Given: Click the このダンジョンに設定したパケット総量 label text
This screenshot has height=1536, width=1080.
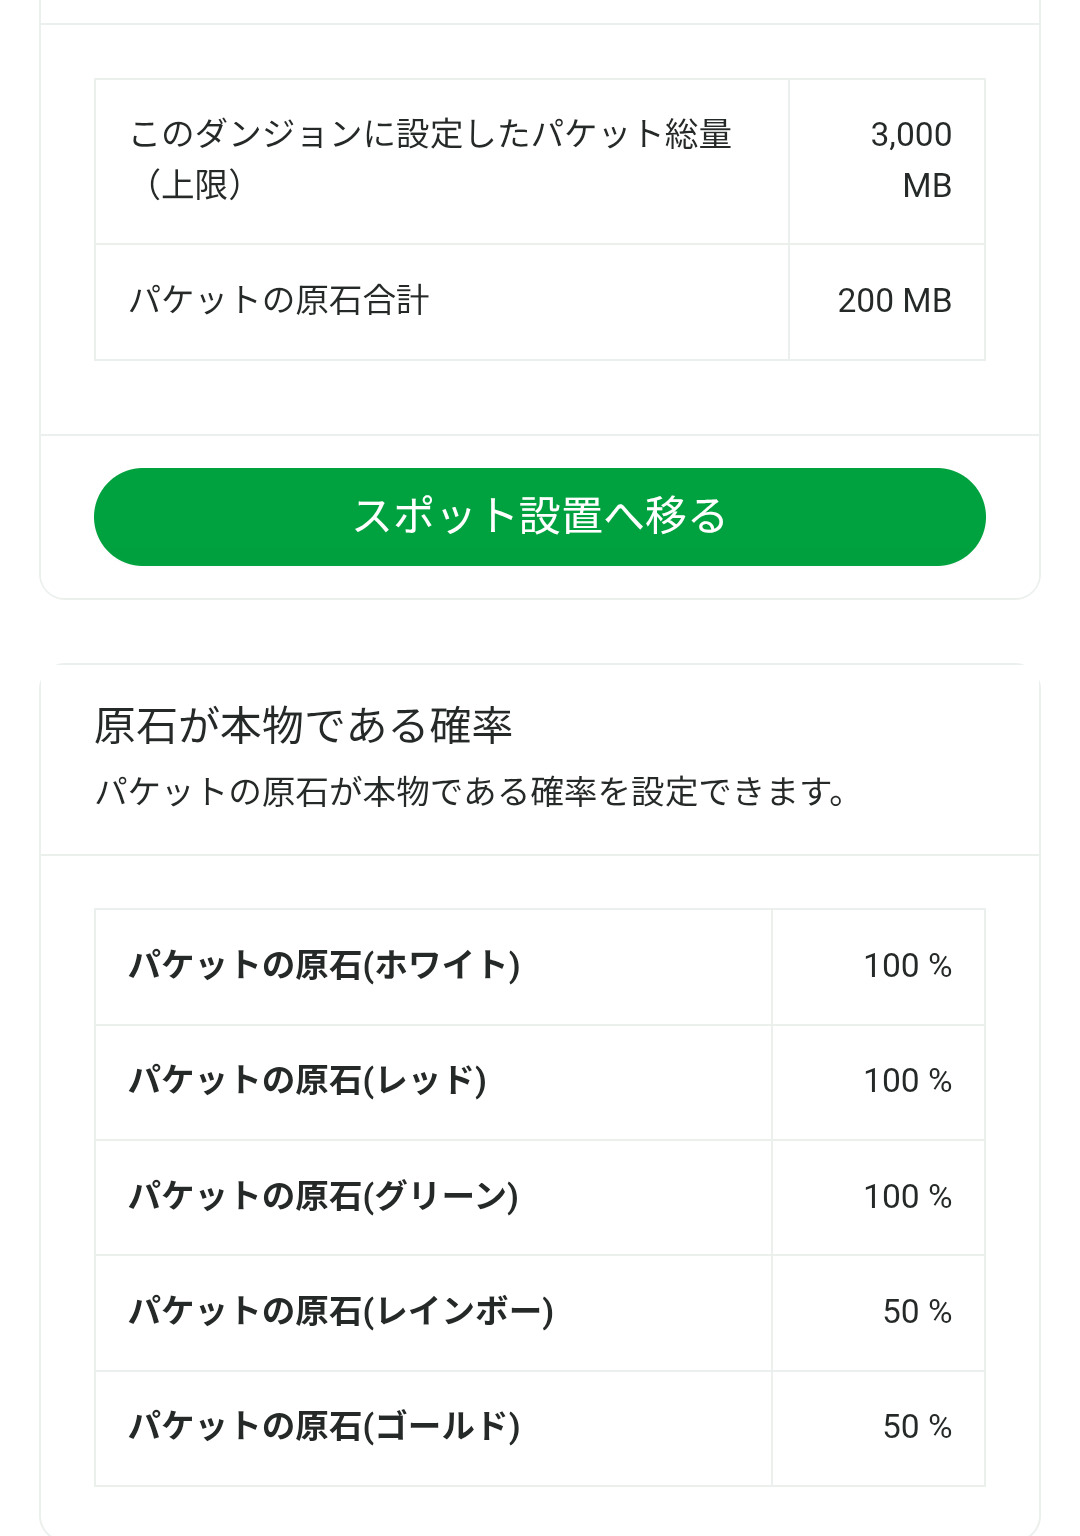Looking at the screenshot, I should 430,134.
